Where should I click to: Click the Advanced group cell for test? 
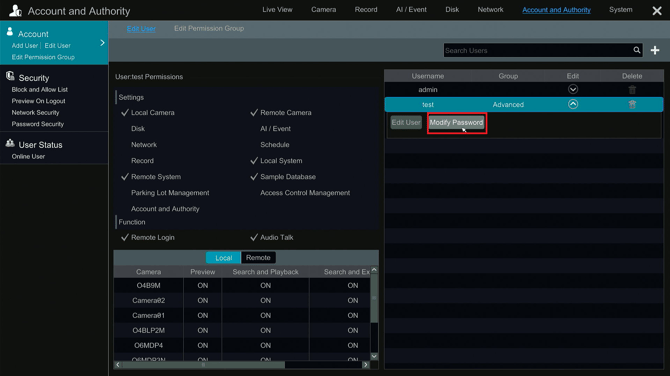click(x=508, y=105)
